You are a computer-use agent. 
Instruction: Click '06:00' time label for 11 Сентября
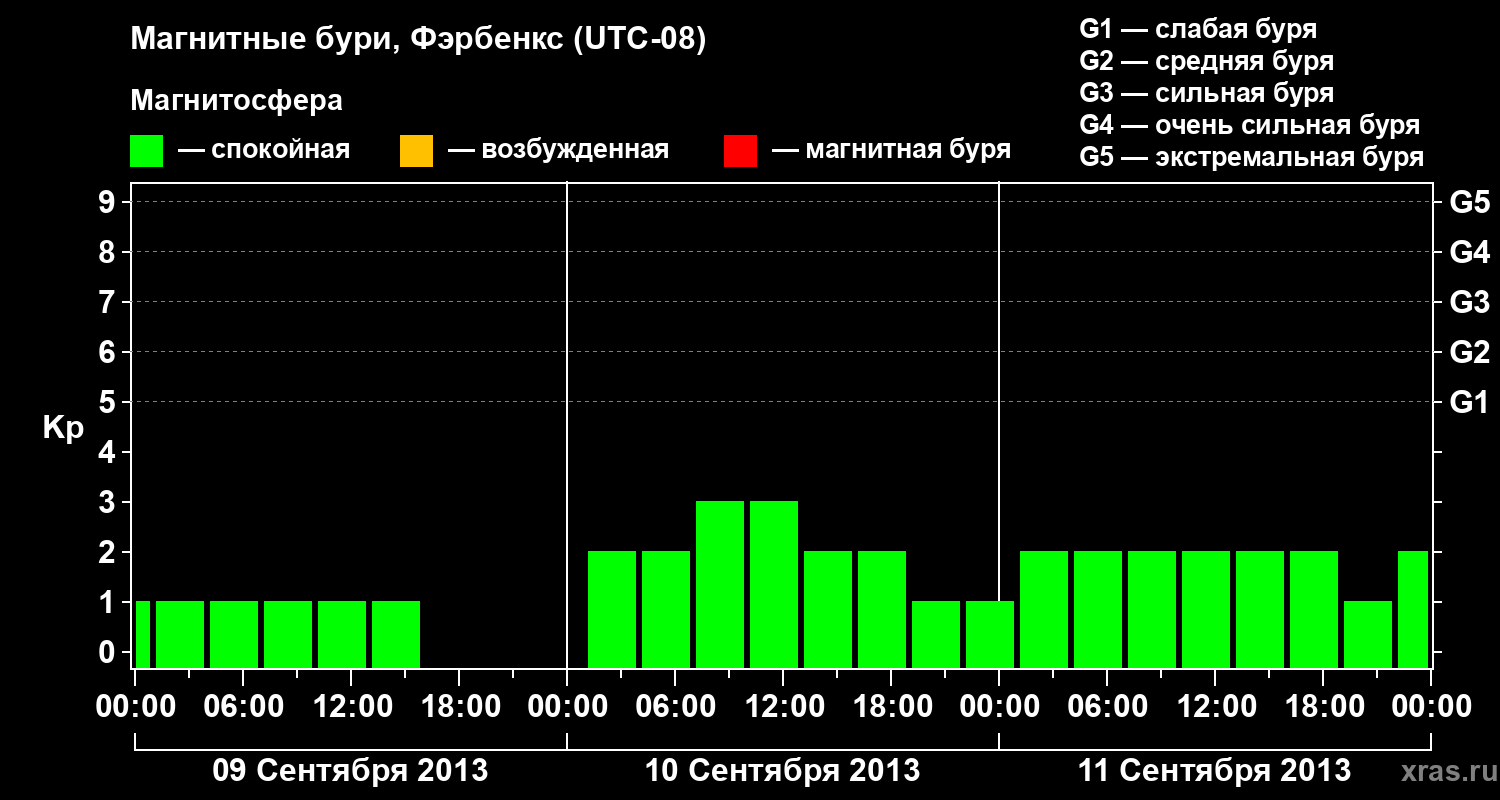[x=1106, y=706]
